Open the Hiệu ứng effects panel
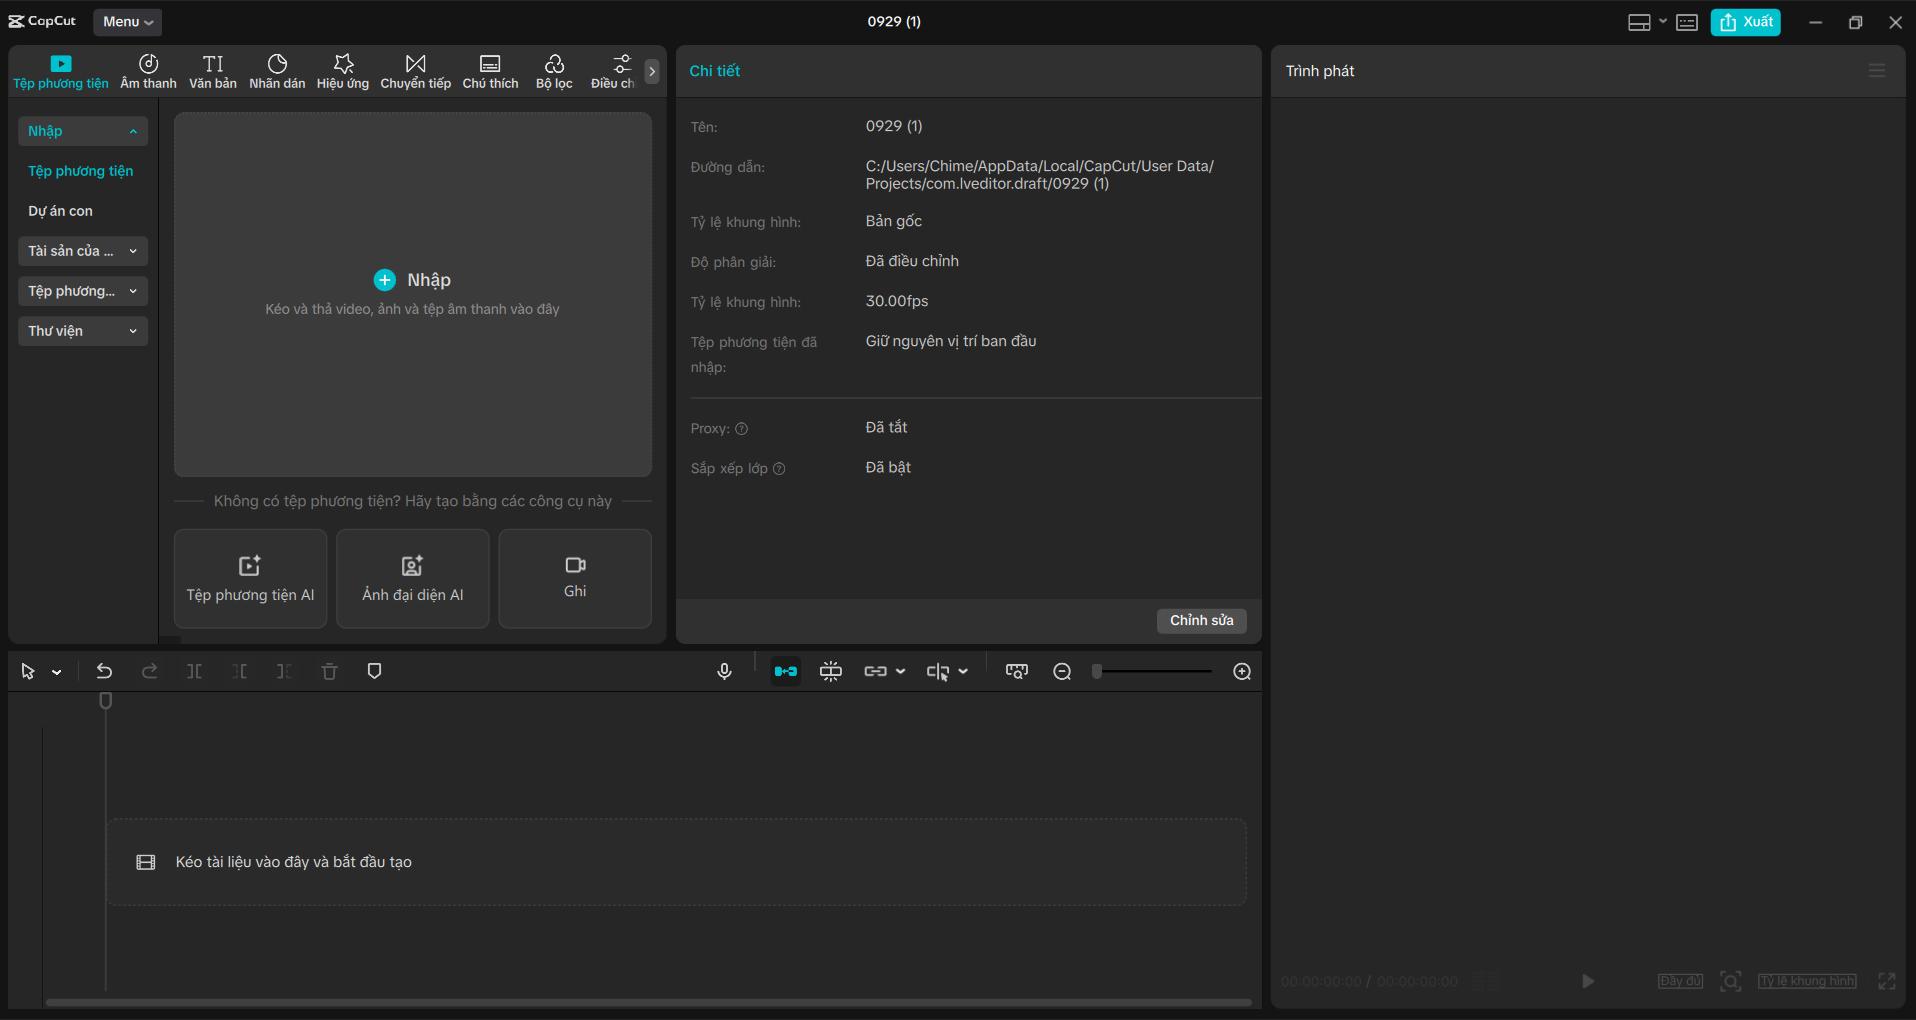The width and height of the screenshot is (1916, 1020). point(343,71)
